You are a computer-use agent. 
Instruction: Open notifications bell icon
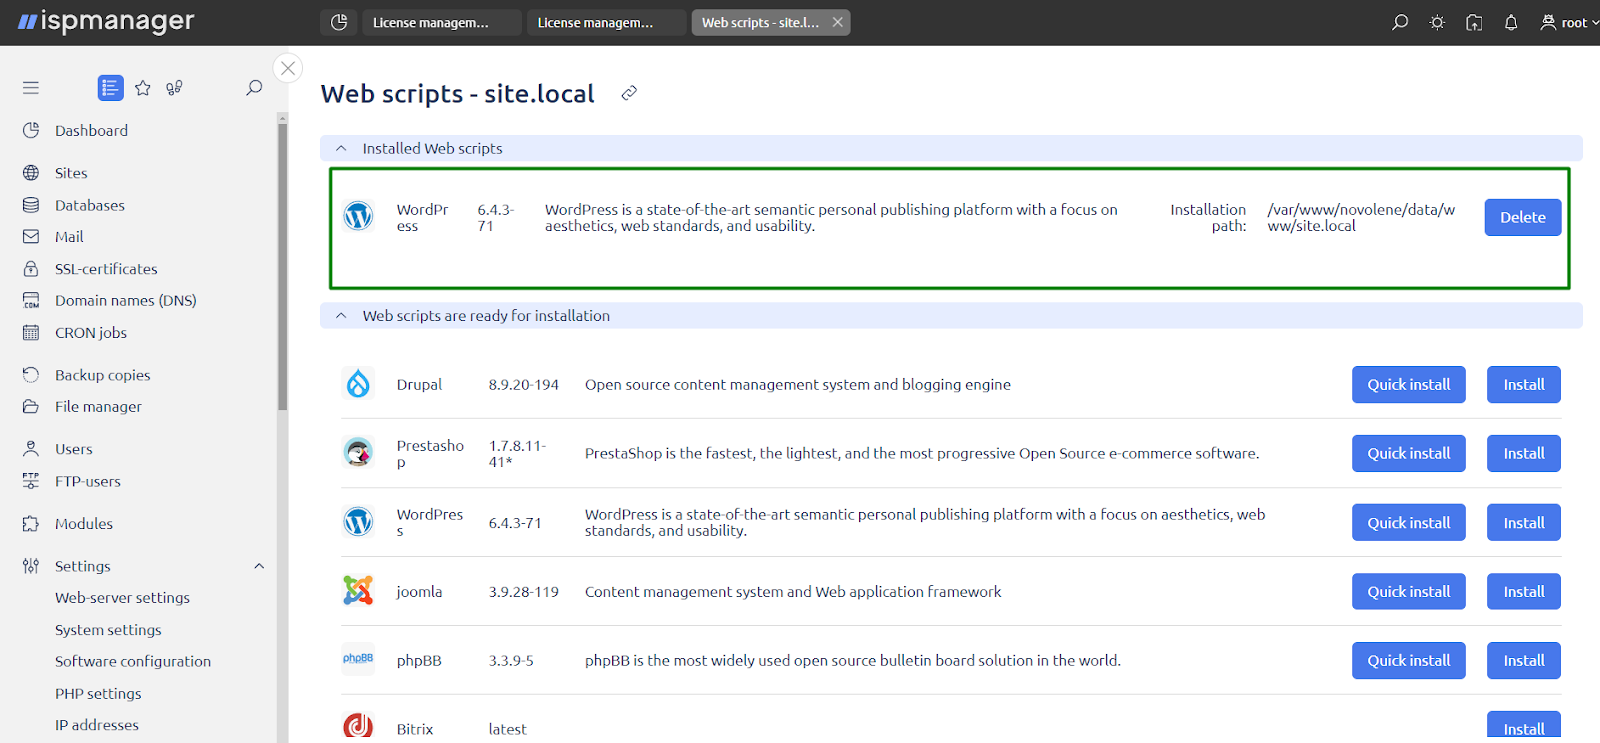pos(1511,22)
